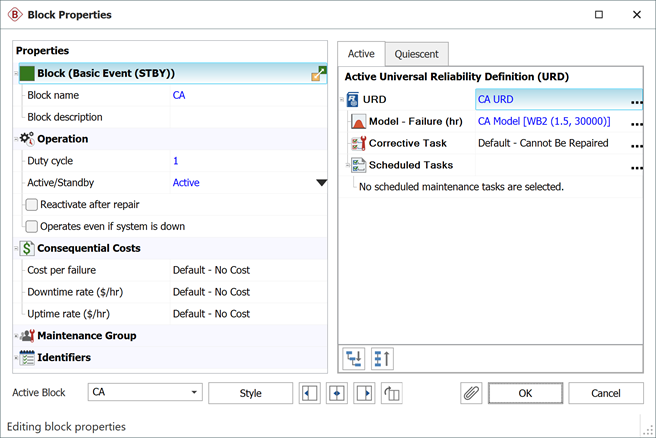Expand the Maintenance Group section
The image size is (656, 438).
click(x=18, y=336)
